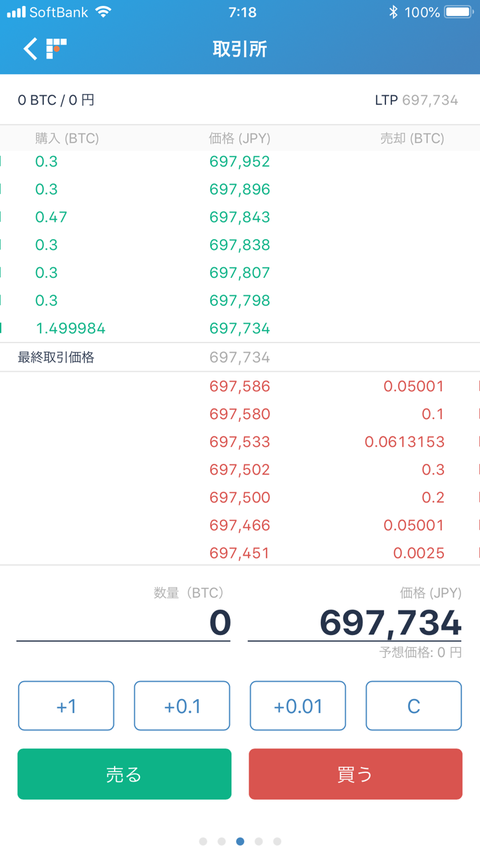Screen dimensions: 480x853
Task: Select ask price 697,838
Action: point(240,245)
